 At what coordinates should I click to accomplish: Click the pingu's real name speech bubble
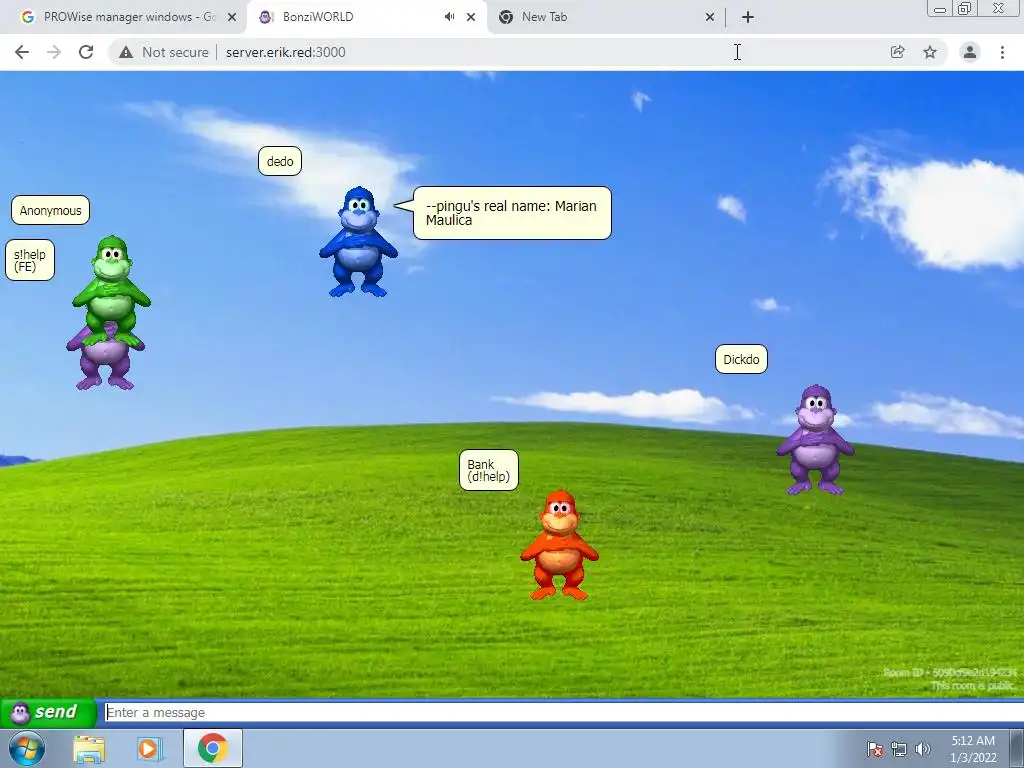[x=512, y=213]
